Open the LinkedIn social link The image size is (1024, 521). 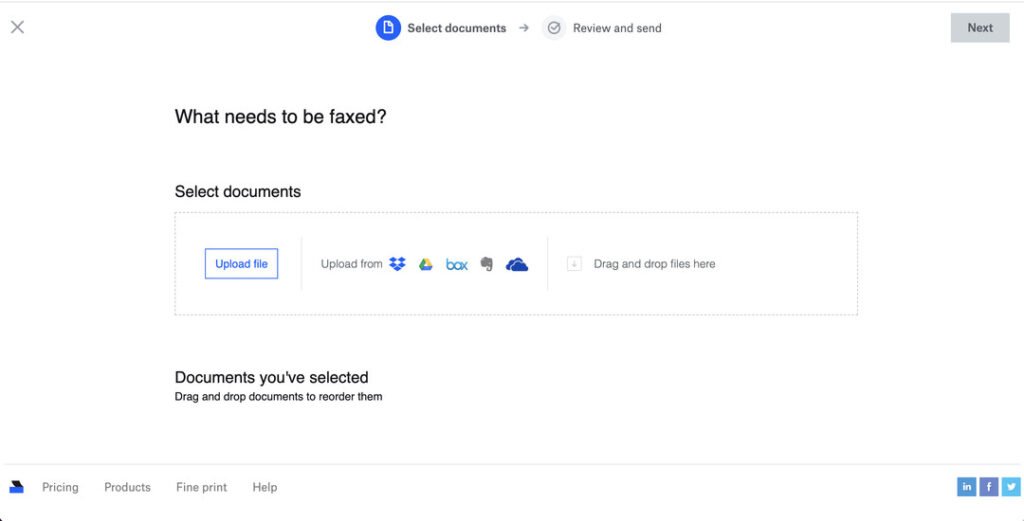pos(966,487)
